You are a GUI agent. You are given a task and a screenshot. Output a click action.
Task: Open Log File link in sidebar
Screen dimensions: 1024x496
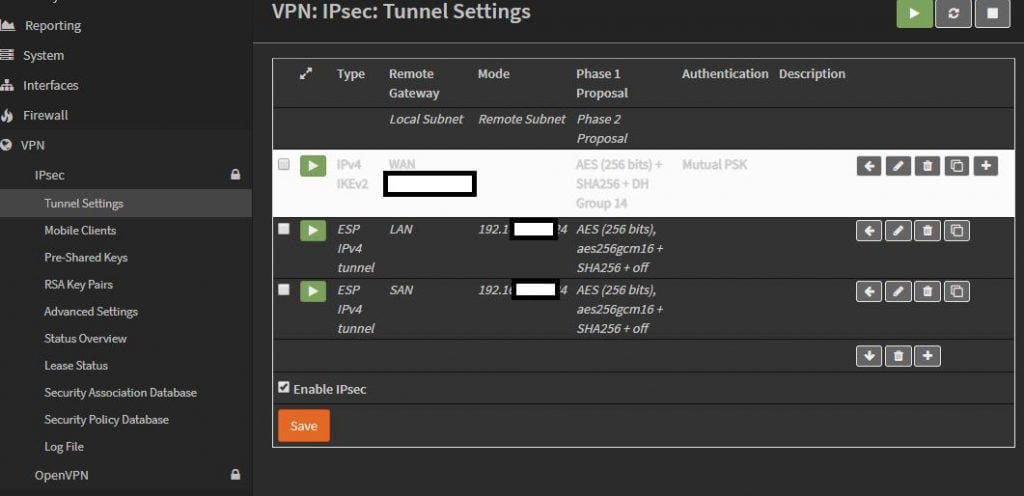(64, 446)
